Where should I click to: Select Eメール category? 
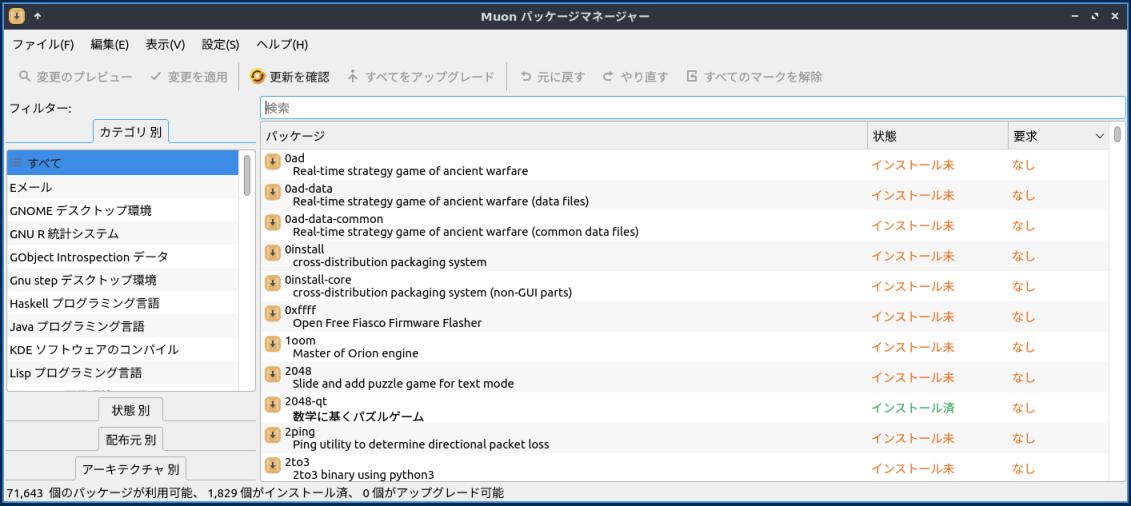123,187
